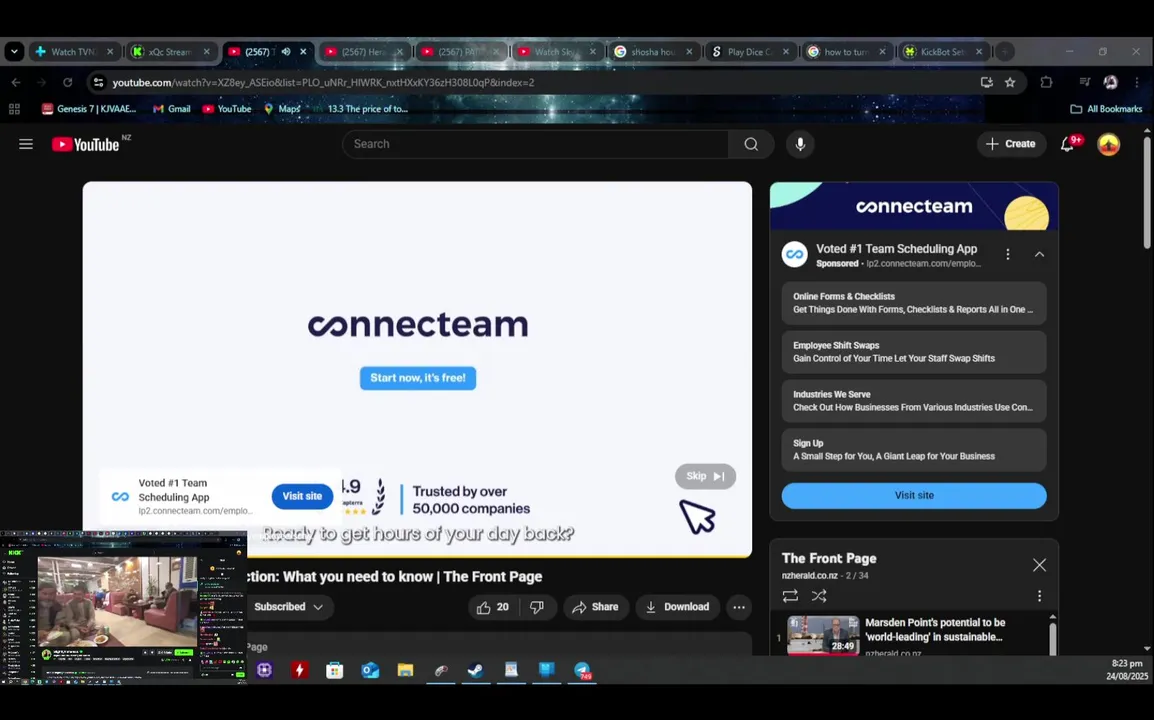The width and height of the screenshot is (1154, 720).
Task: Open the Maps bookmark
Action: (282, 109)
